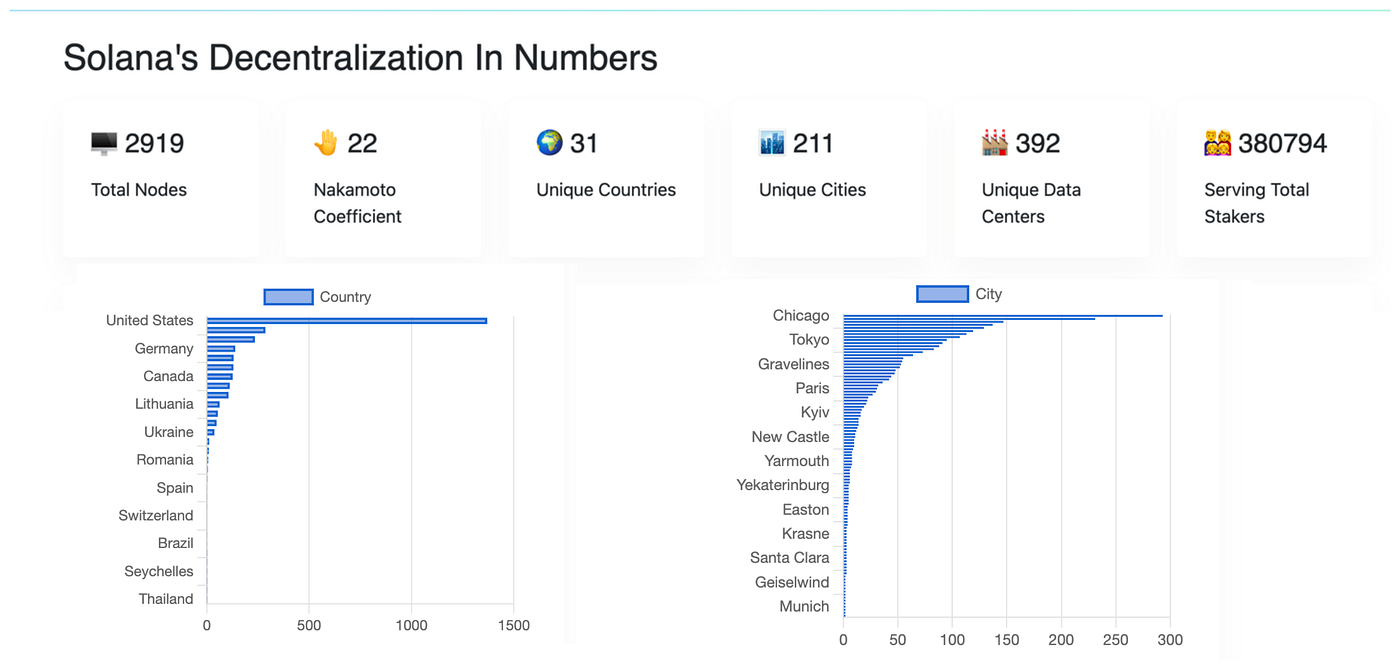Click the Country legend label
Screen dimensions: 1400x669
tap(345, 297)
